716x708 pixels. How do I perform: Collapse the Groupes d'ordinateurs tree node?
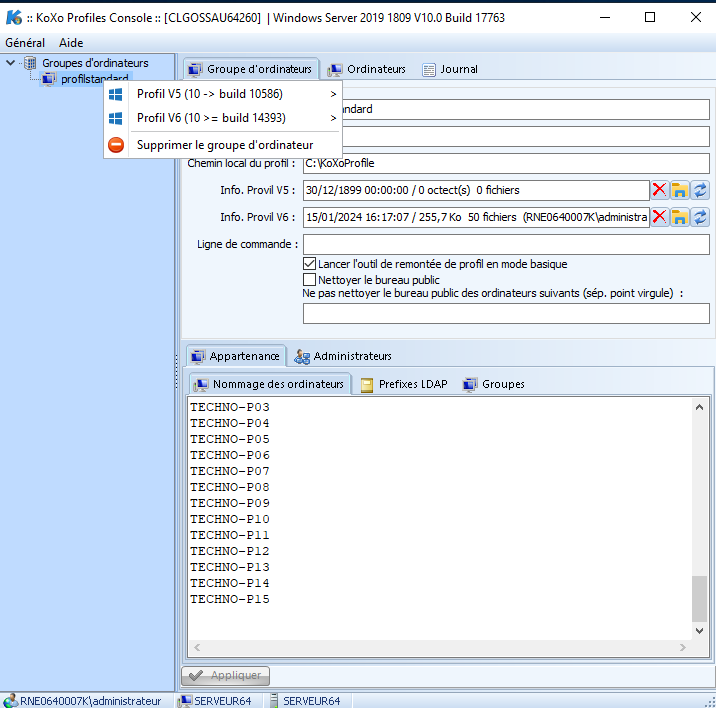point(11,63)
